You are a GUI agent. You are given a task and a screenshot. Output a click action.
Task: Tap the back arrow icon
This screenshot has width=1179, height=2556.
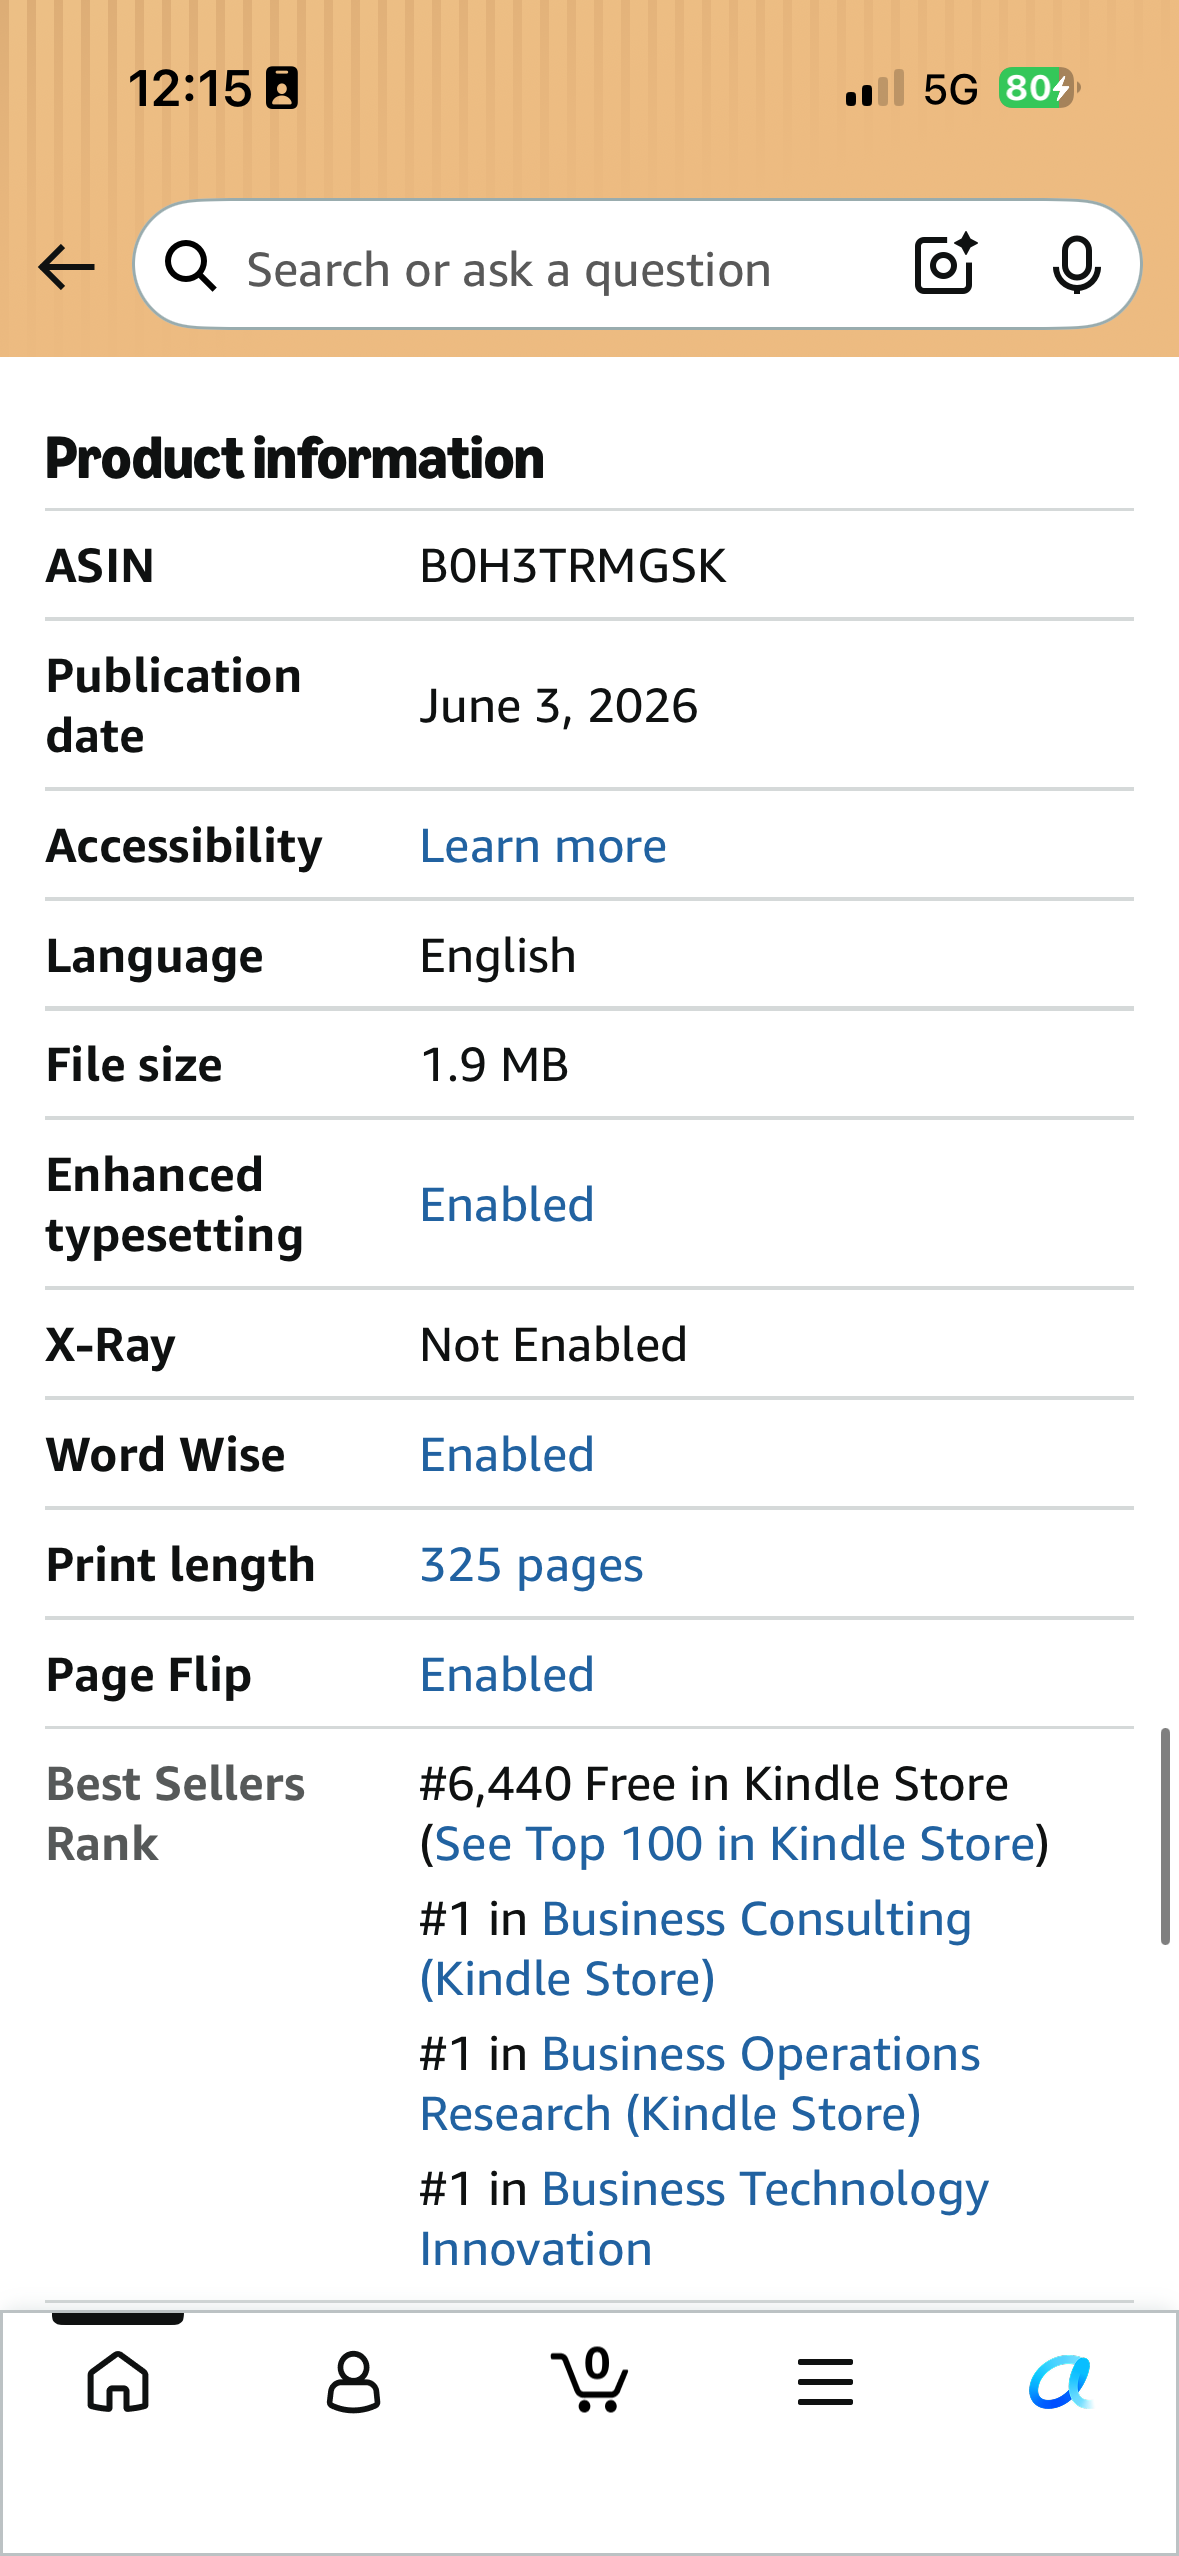coord(66,267)
